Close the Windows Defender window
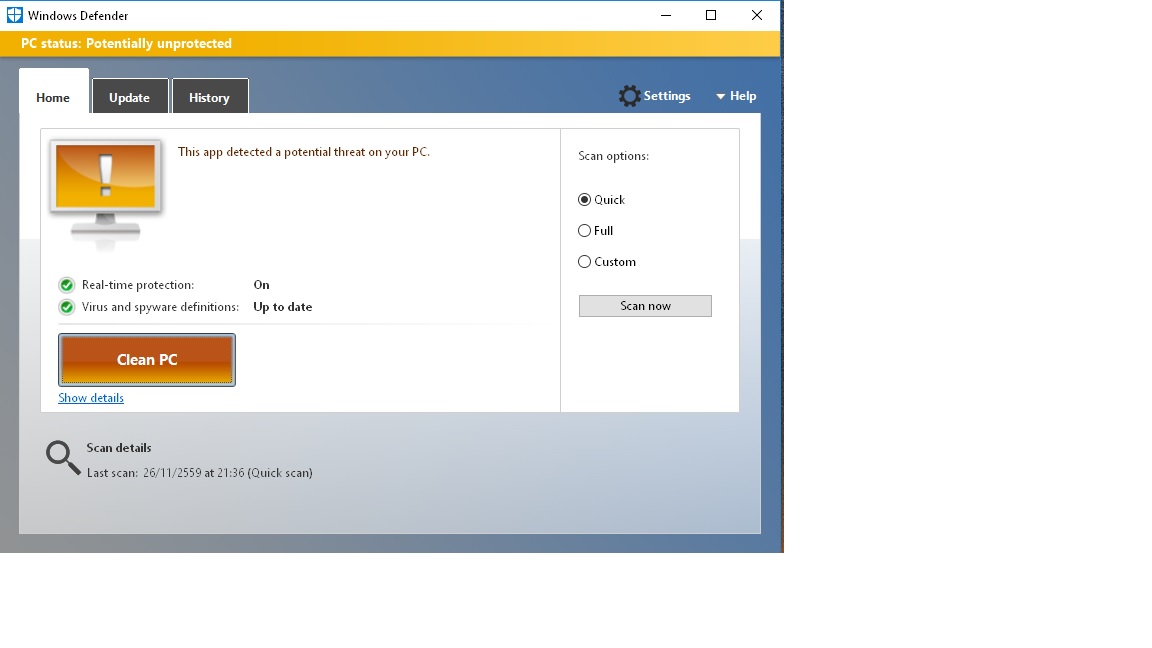 [x=757, y=15]
